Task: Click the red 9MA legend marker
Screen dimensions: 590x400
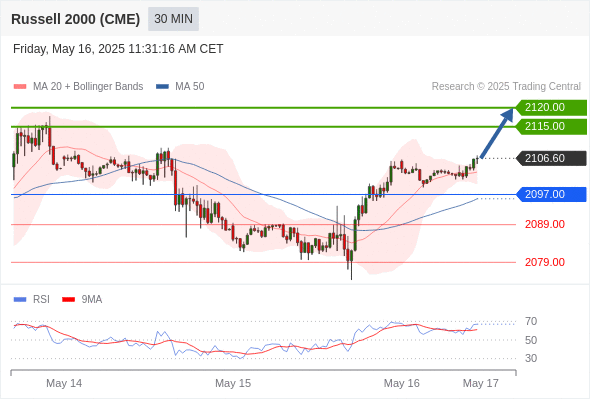Action: pos(68,300)
